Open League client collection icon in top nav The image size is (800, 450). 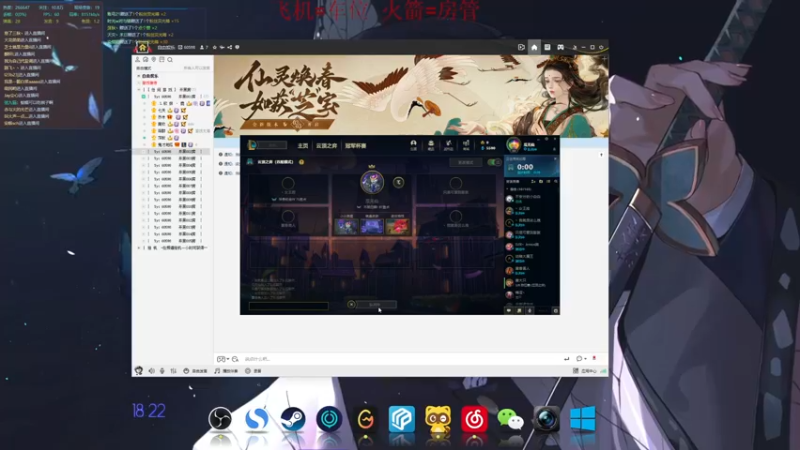(431, 145)
